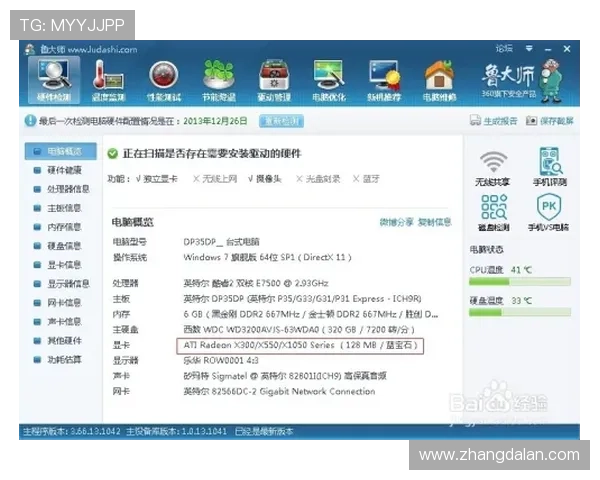Click 微博分享 share link

[396, 222]
